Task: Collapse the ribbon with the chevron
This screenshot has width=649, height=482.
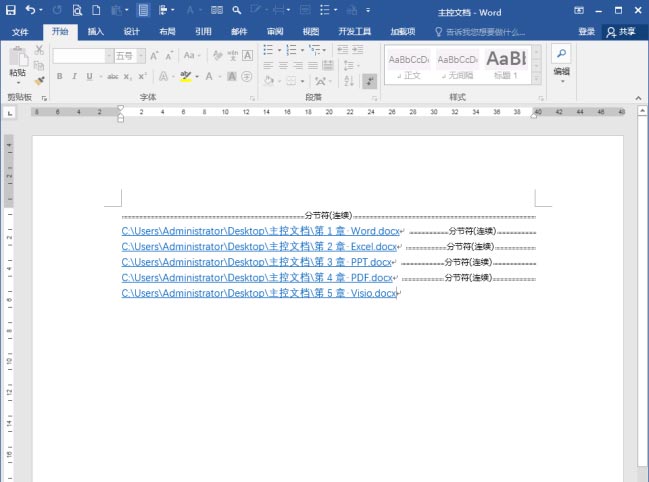Action: click(x=638, y=98)
